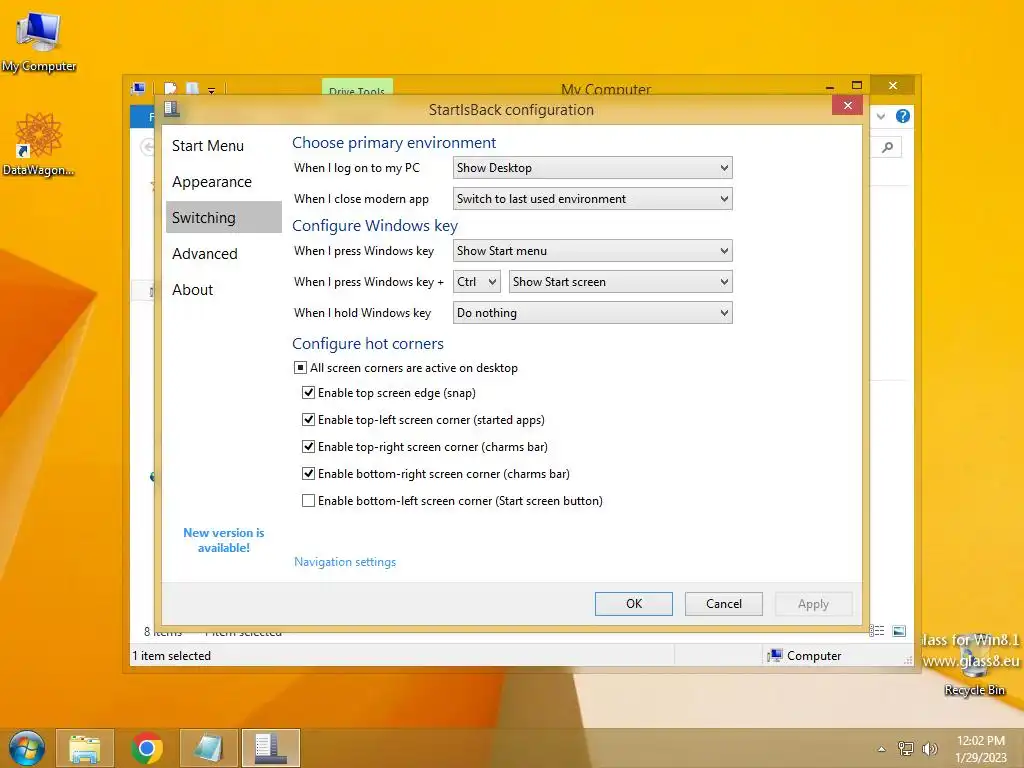The height and width of the screenshot is (768, 1024).
Task: Open 'When I press Windows key' dropdown
Action: coord(592,251)
